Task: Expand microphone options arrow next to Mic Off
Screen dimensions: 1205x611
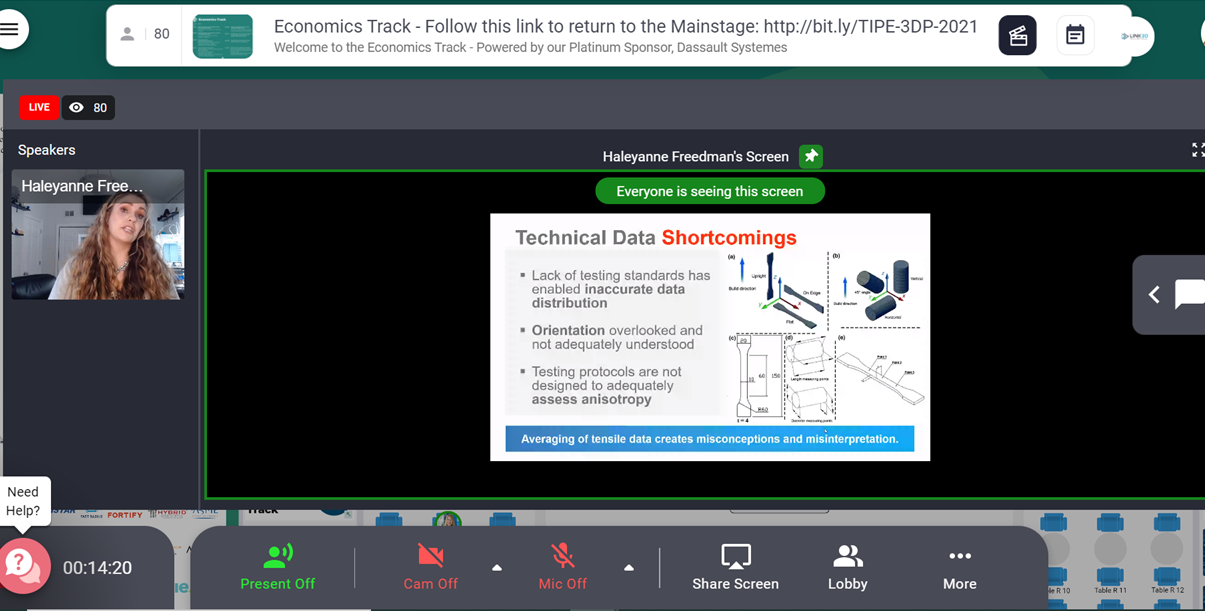Action: click(x=629, y=568)
